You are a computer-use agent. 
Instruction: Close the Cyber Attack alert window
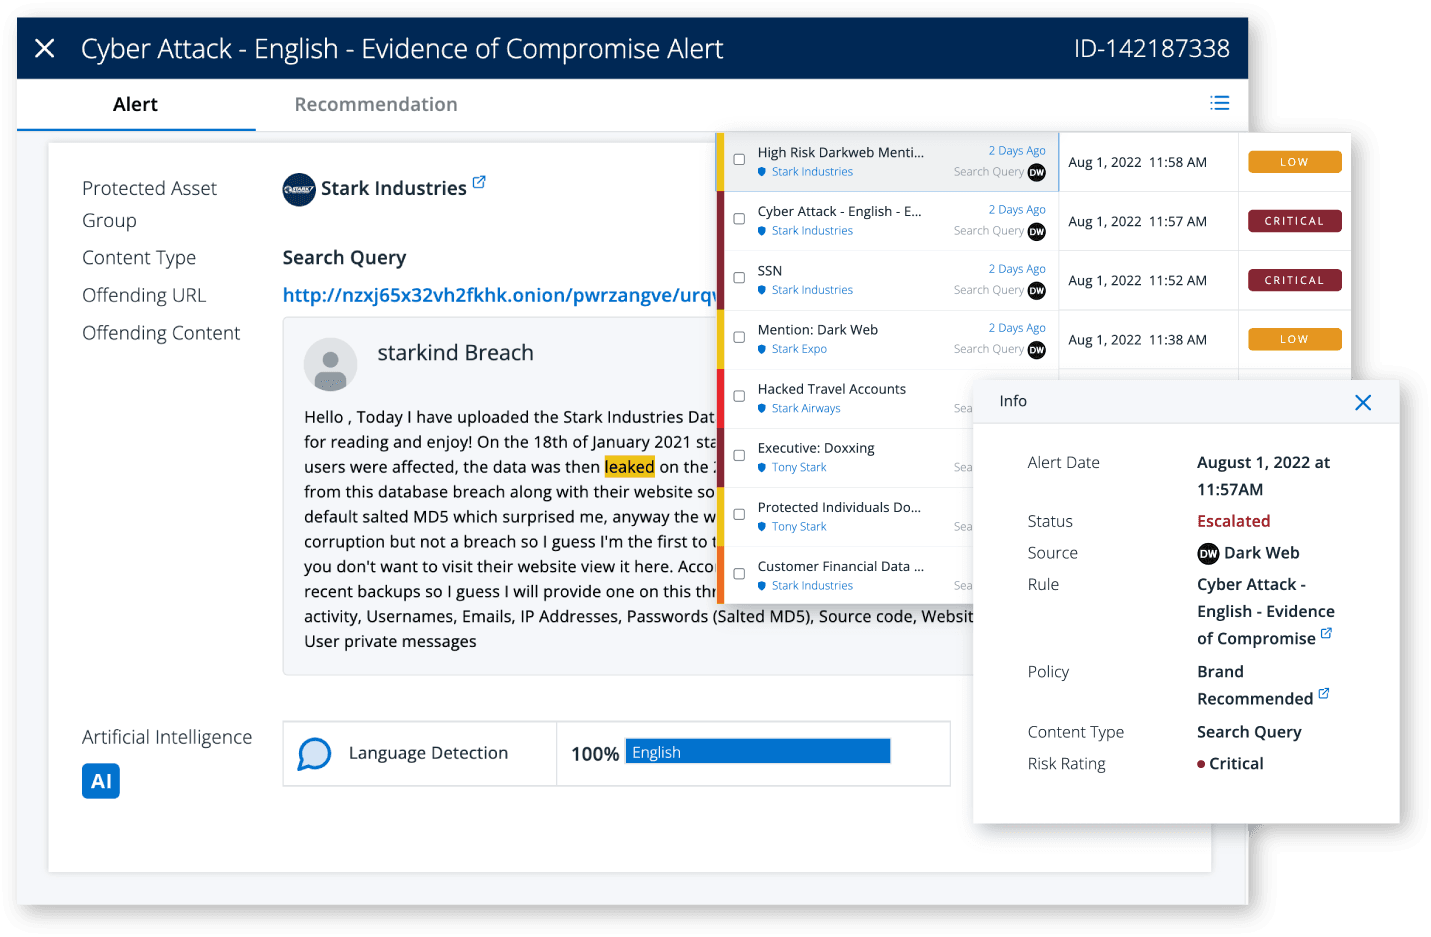click(45, 48)
